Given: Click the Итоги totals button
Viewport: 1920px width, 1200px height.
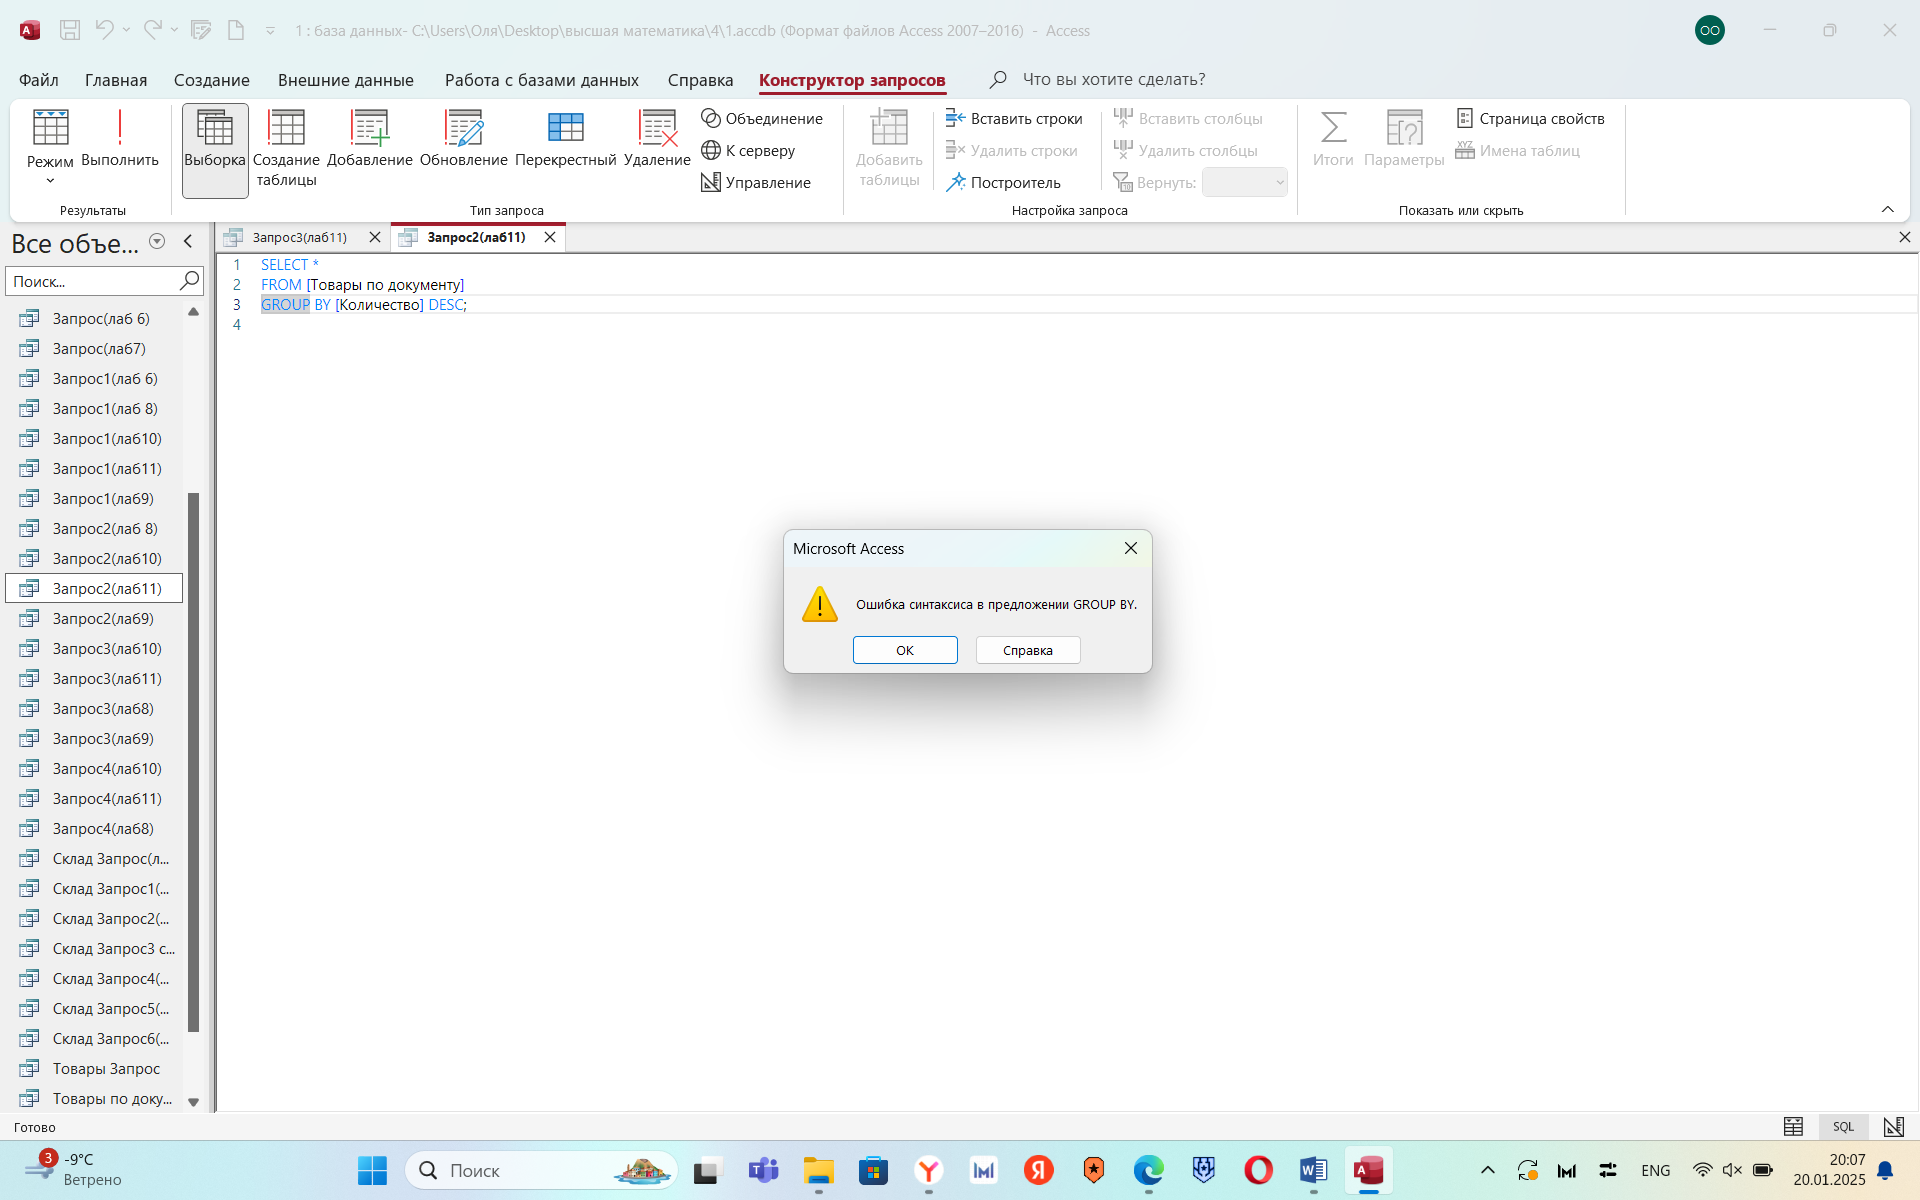Looking at the screenshot, I should pos(1333,139).
